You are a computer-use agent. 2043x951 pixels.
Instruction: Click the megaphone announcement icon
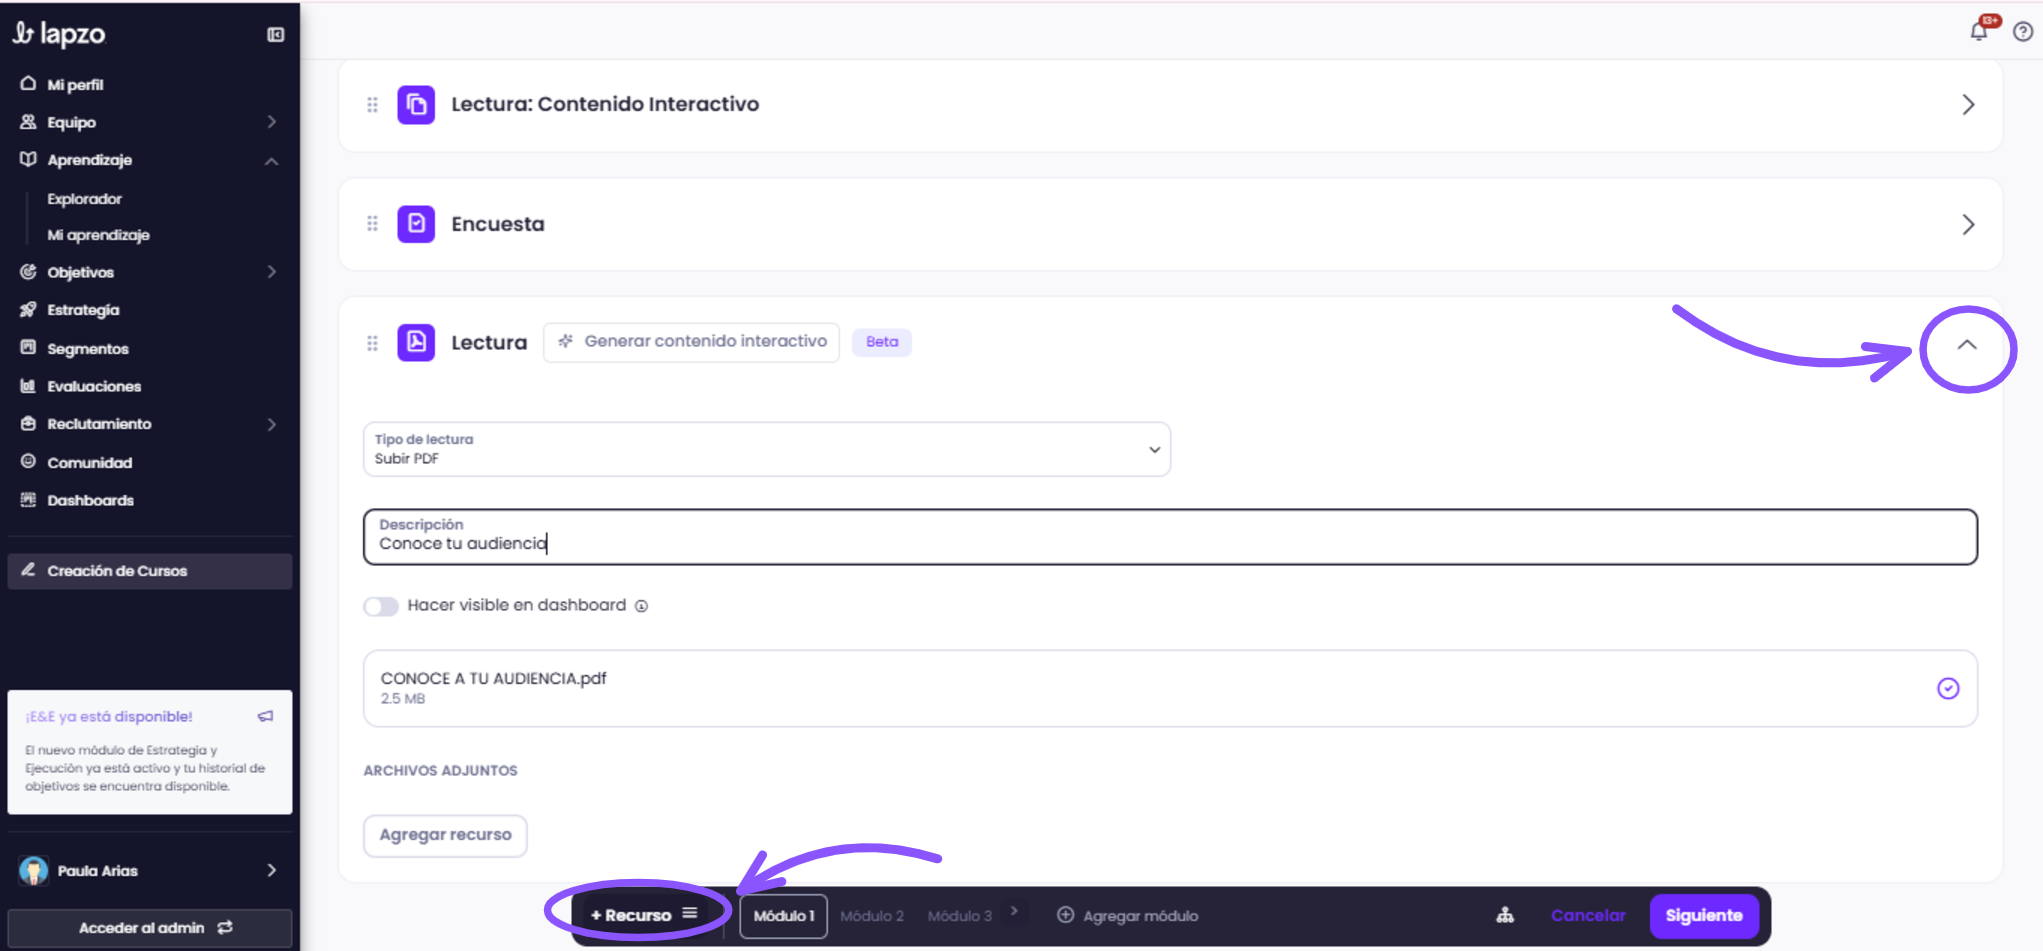[265, 716]
